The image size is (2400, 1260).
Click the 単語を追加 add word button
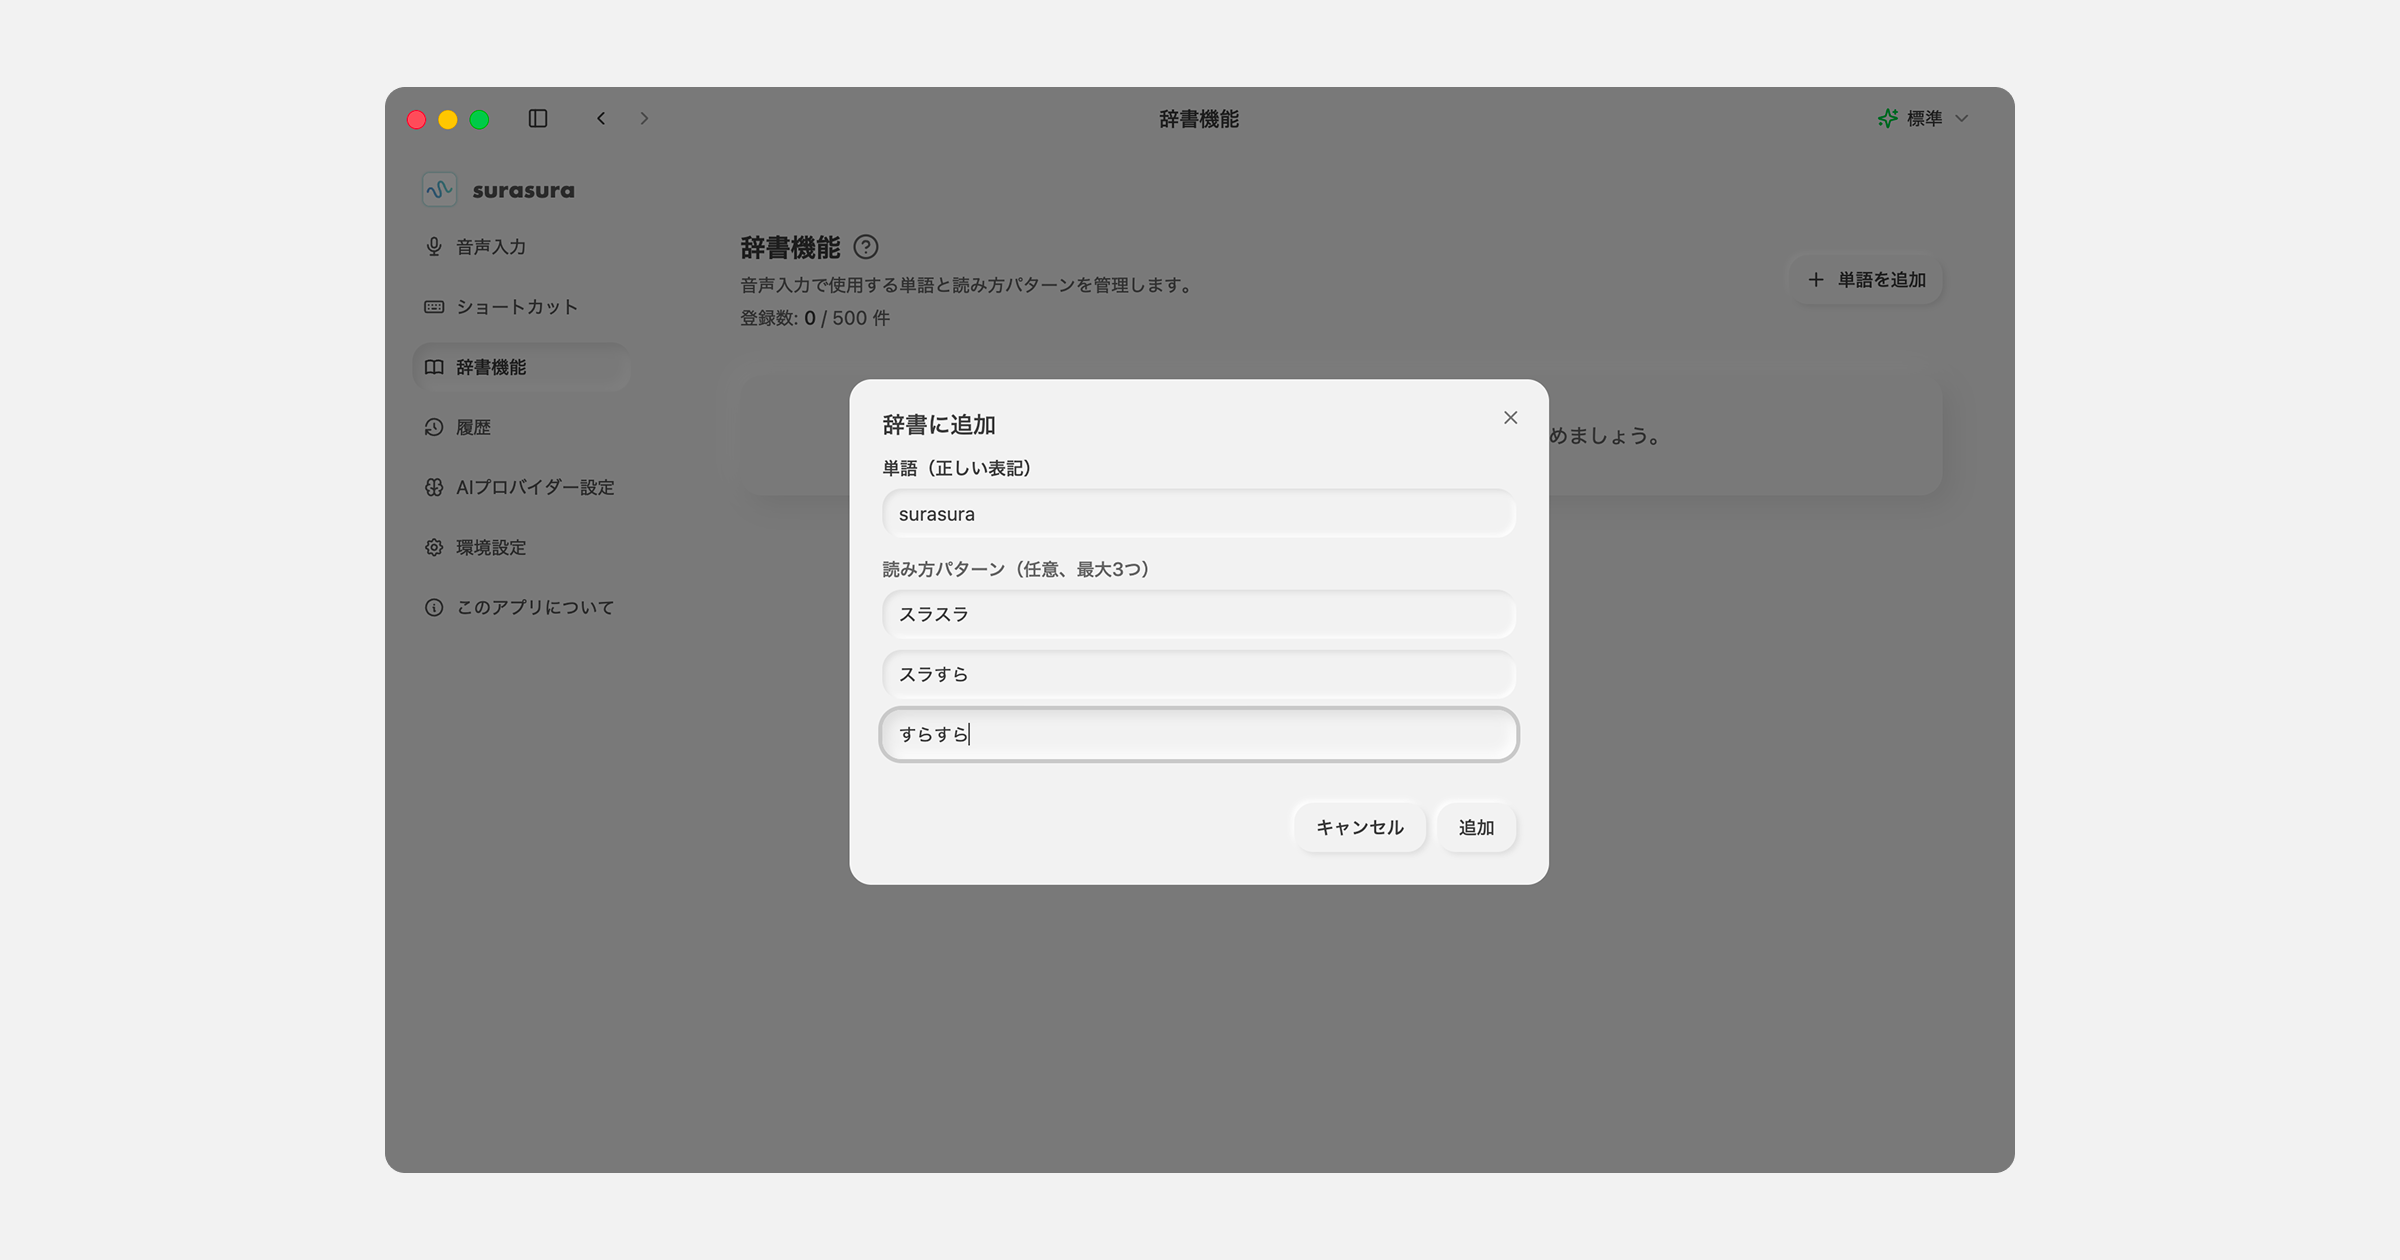pos(1865,280)
